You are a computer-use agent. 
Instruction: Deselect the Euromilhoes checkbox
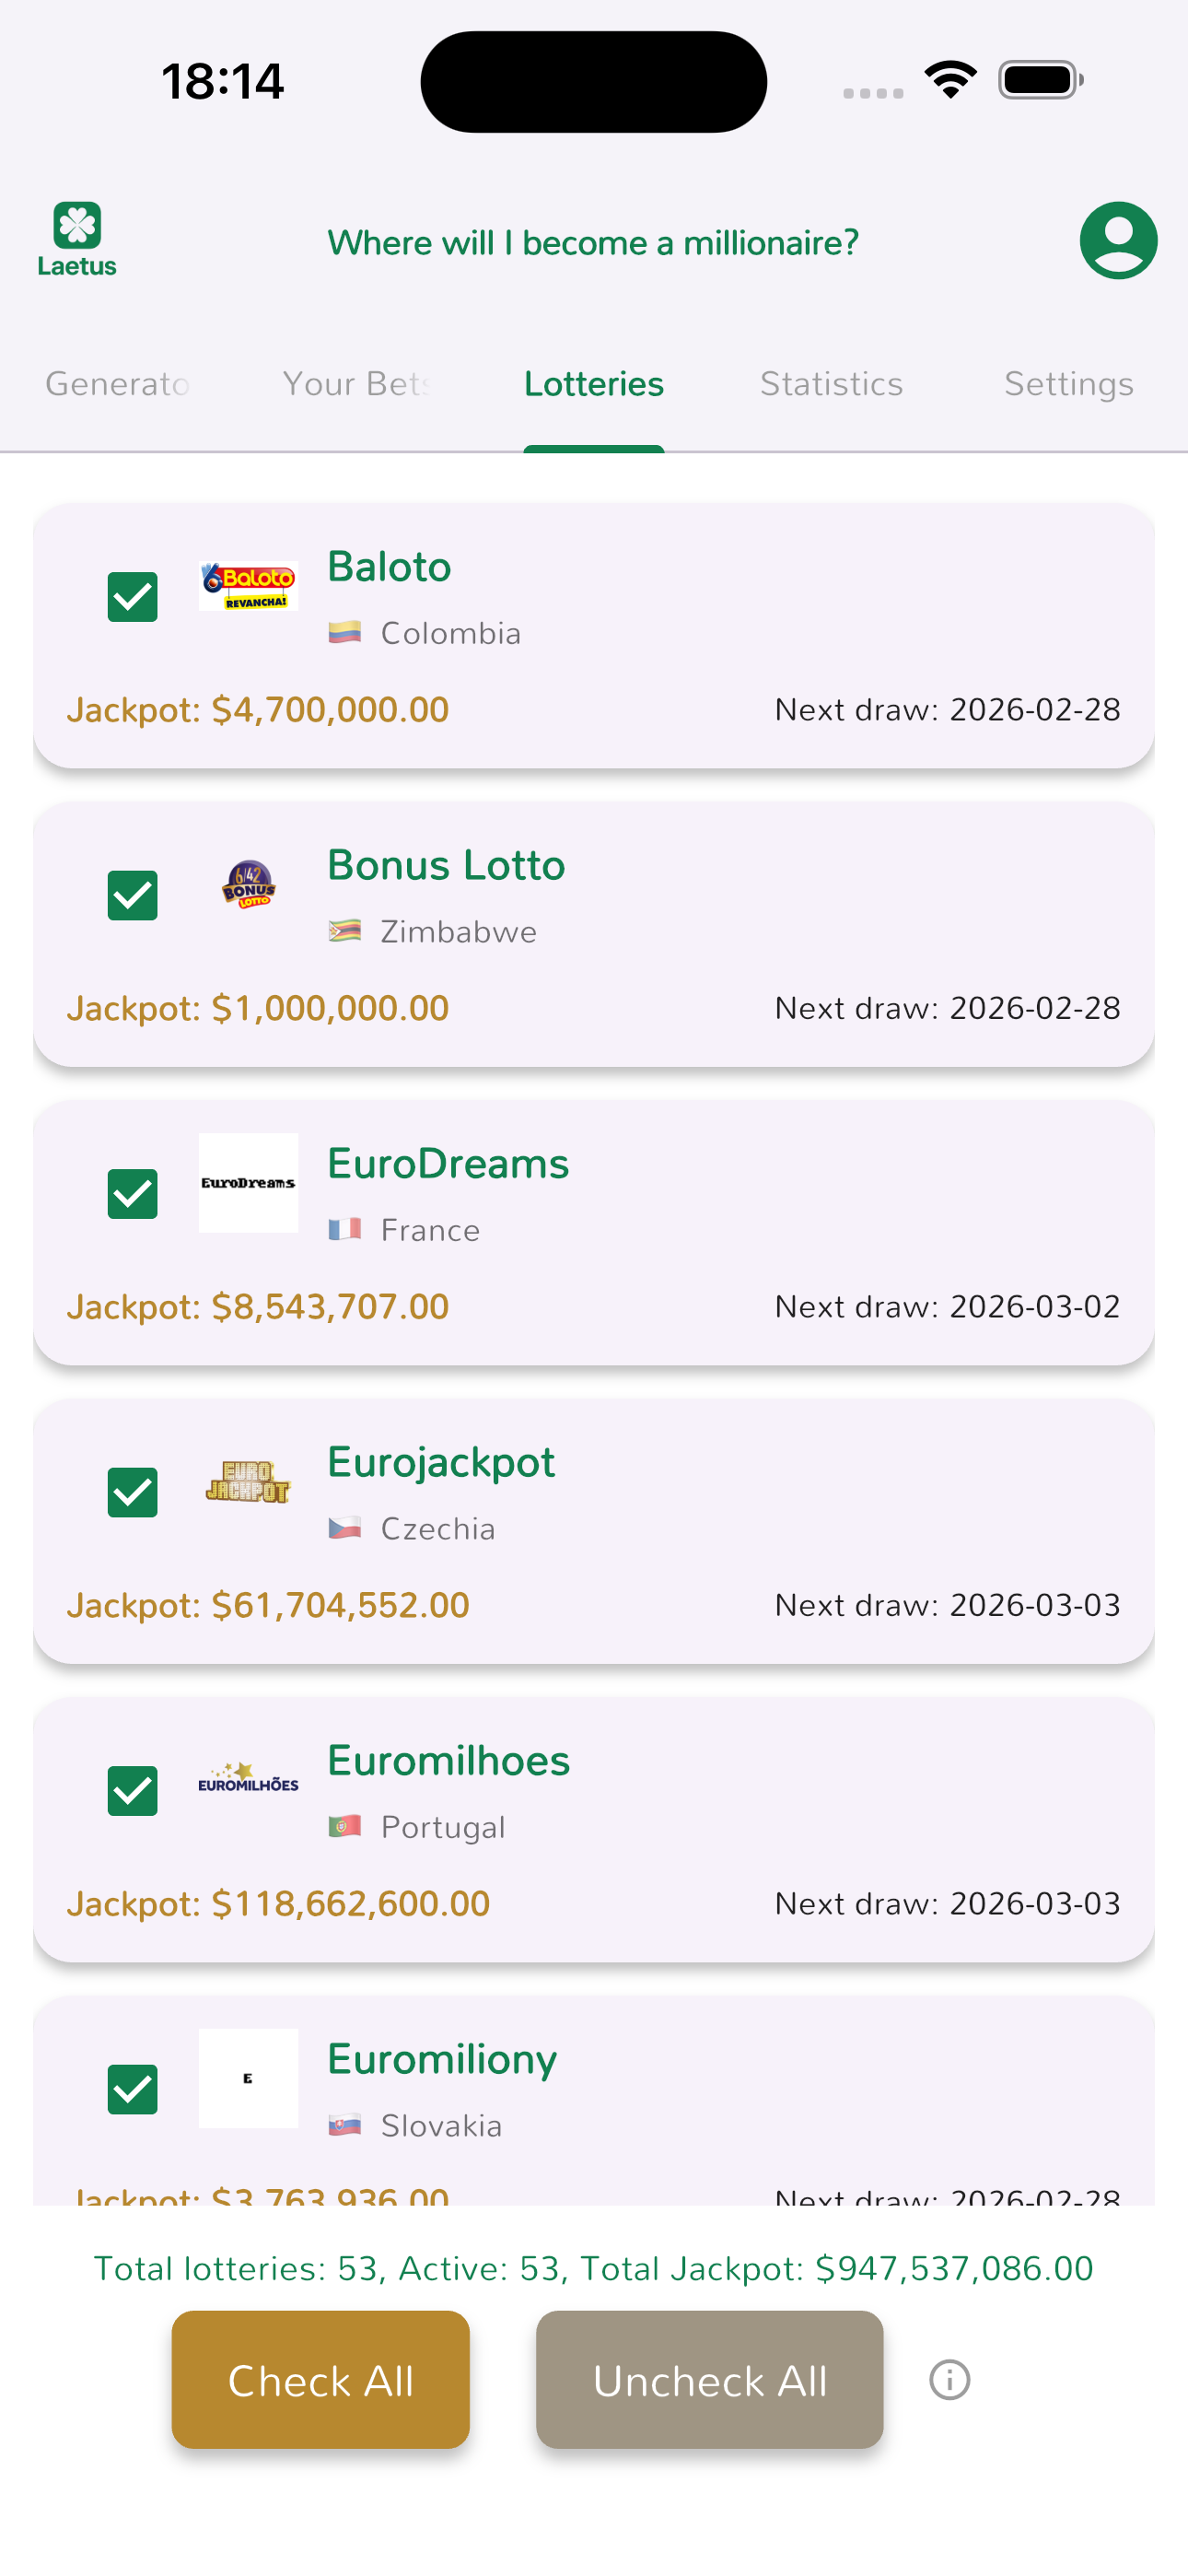click(x=133, y=1791)
